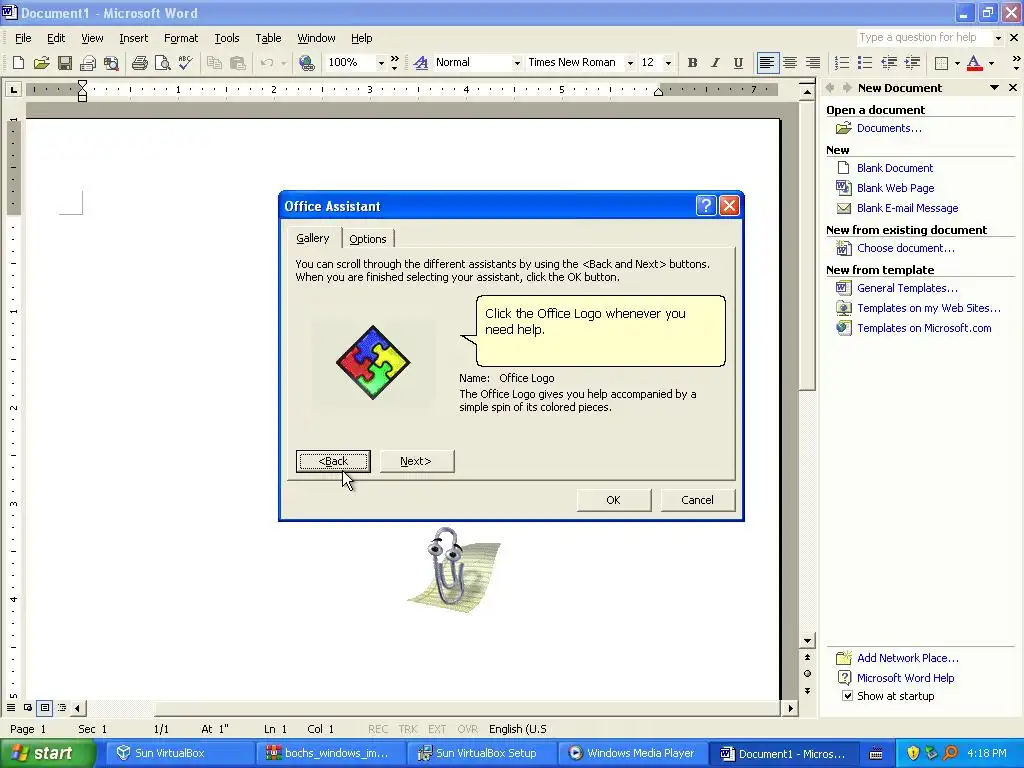Open the Style Normal dropdown
The height and width of the screenshot is (768, 1024).
click(x=517, y=63)
